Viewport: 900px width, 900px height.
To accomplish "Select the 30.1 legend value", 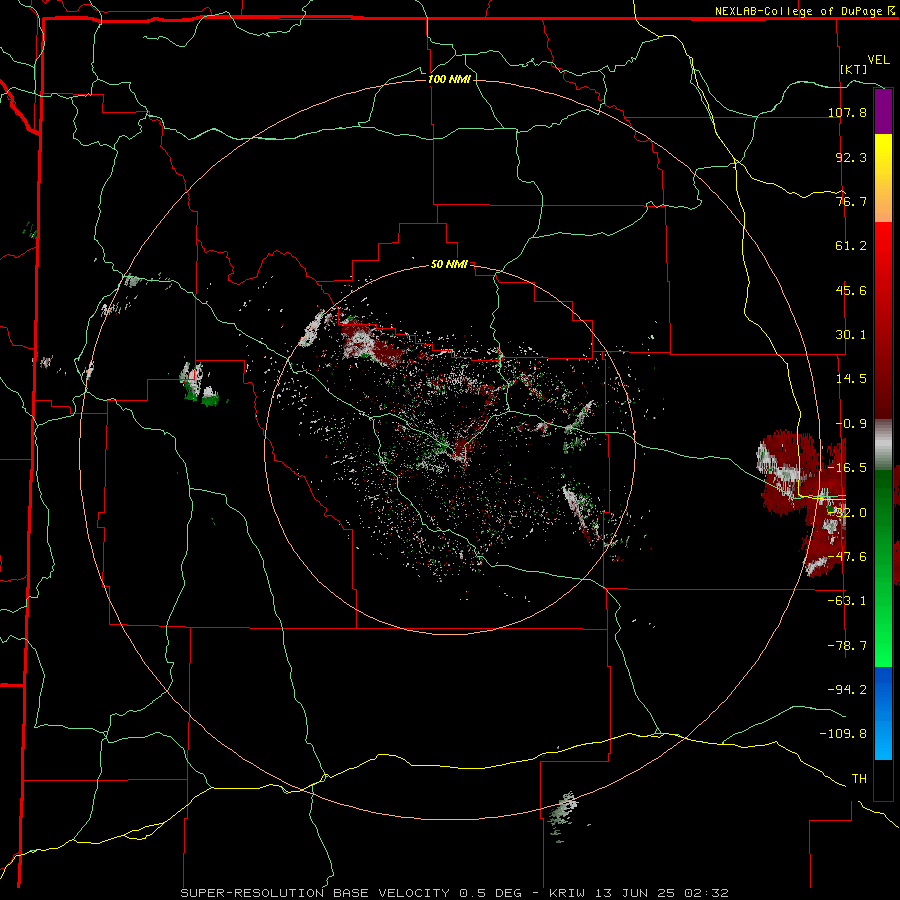I will click(x=851, y=335).
